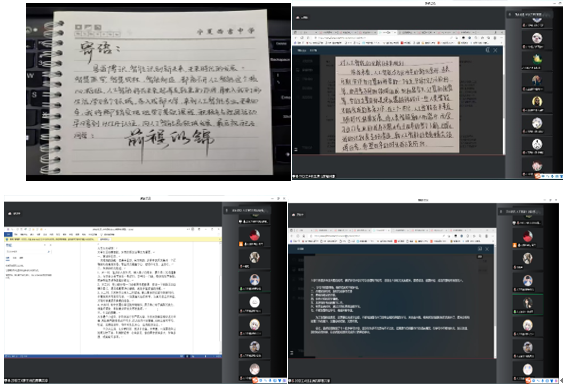Click the Sogou input icon below the Word meeting
This screenshot has width=563, height=388.
[255, 380]
